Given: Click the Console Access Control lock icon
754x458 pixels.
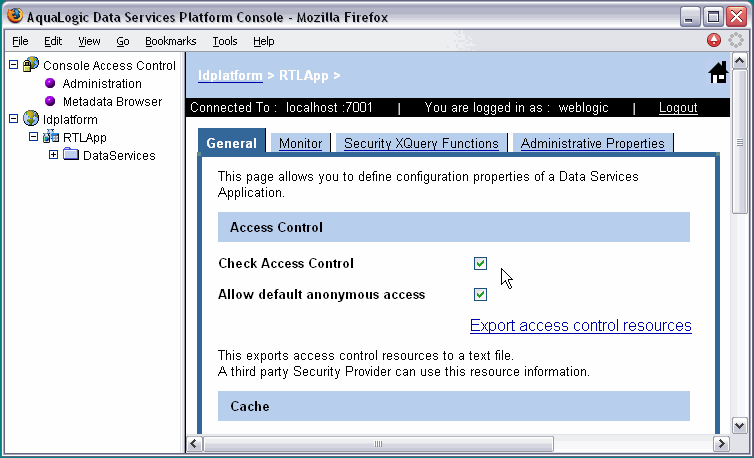Looking at the screenshot, I should click(x=31, y=64).
